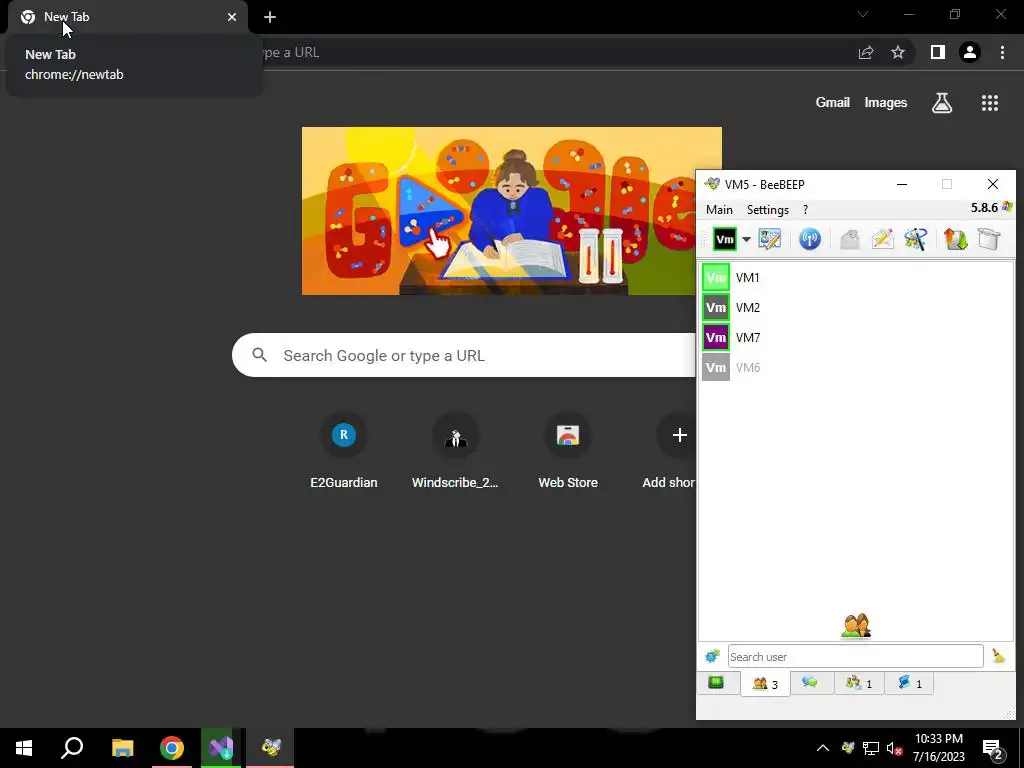Switch to the chat bubbles tab
Viewport: 1024px width, 768px height.
tap(810, 683)
